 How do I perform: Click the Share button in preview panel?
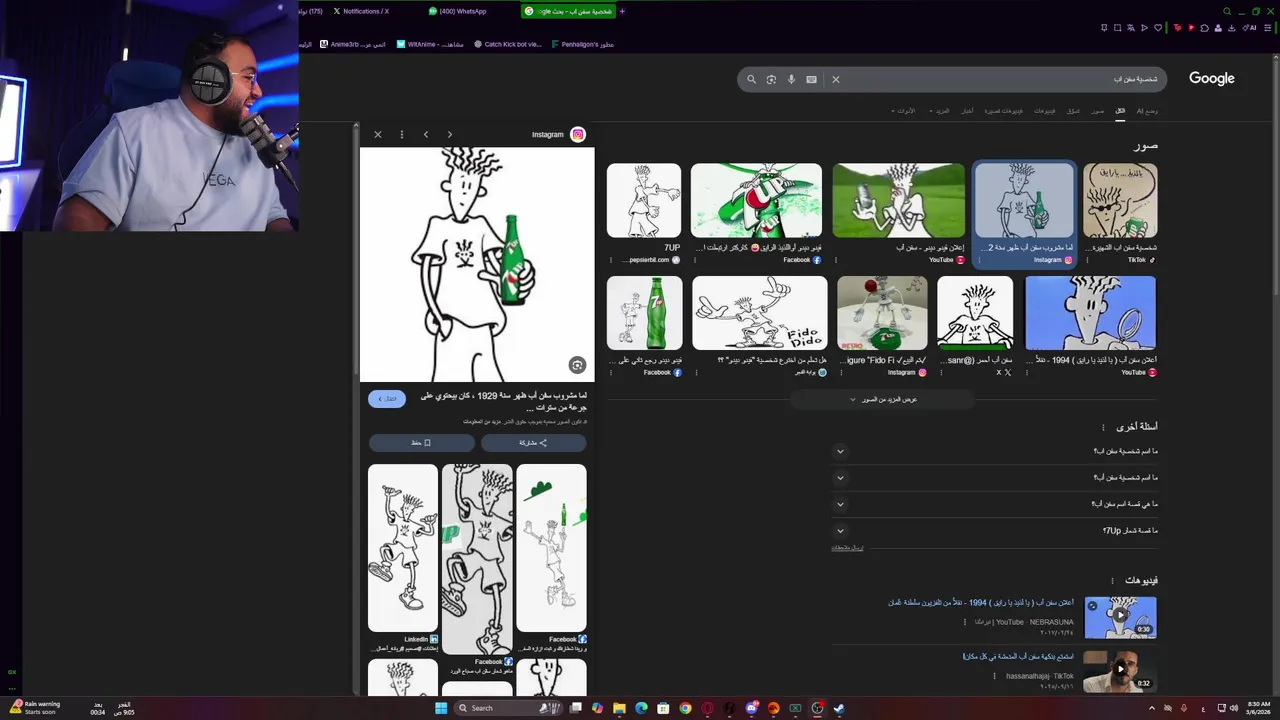tap(533, 443)
